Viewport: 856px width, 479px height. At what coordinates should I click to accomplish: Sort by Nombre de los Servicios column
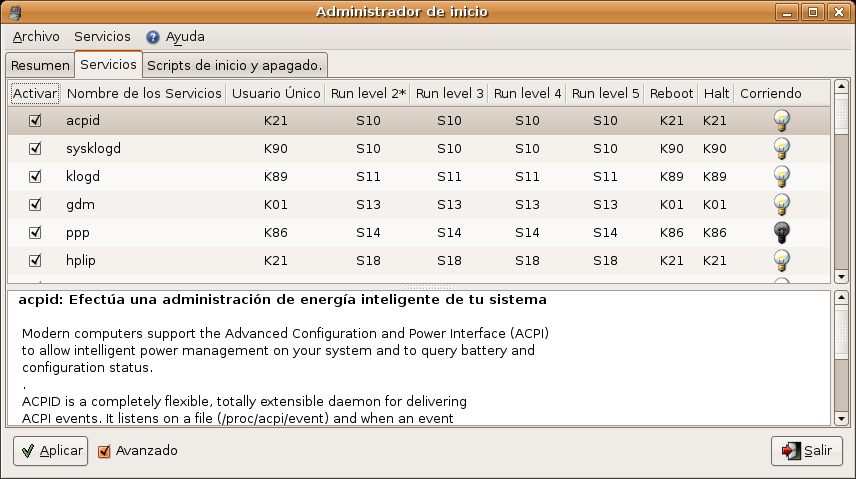point(144,93)
